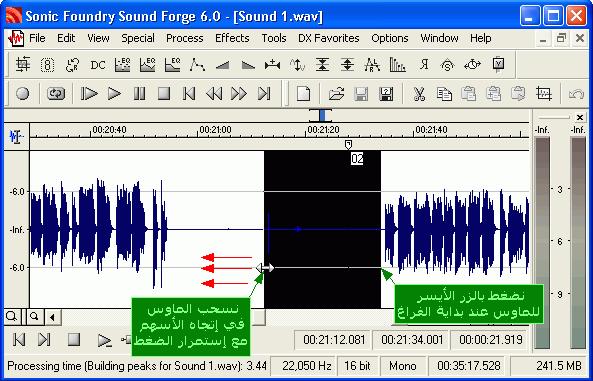Pause playback with the Pause button
This screenshot has height=381, width=593.
point(139,93)
